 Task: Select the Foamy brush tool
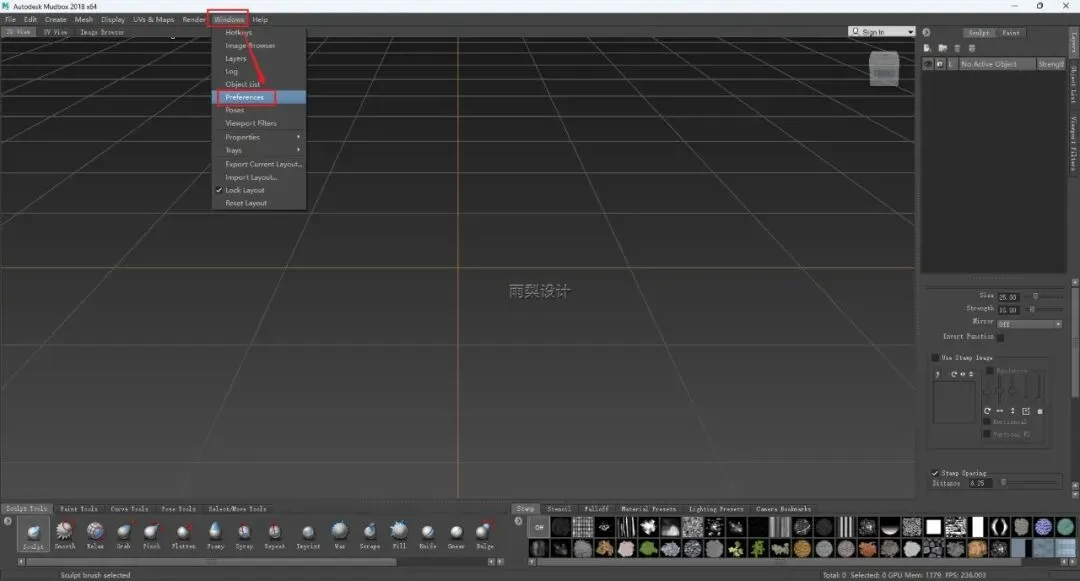(x=216, y=534)
